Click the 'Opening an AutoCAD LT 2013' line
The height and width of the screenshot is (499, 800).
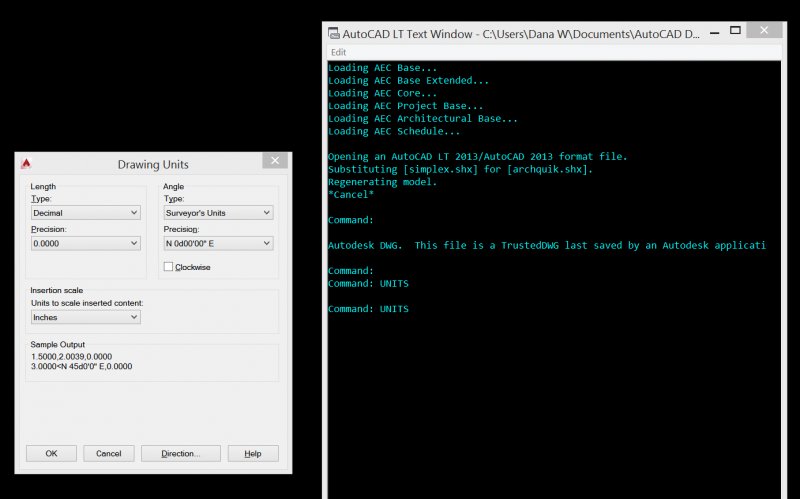click(x=478, y=156)
